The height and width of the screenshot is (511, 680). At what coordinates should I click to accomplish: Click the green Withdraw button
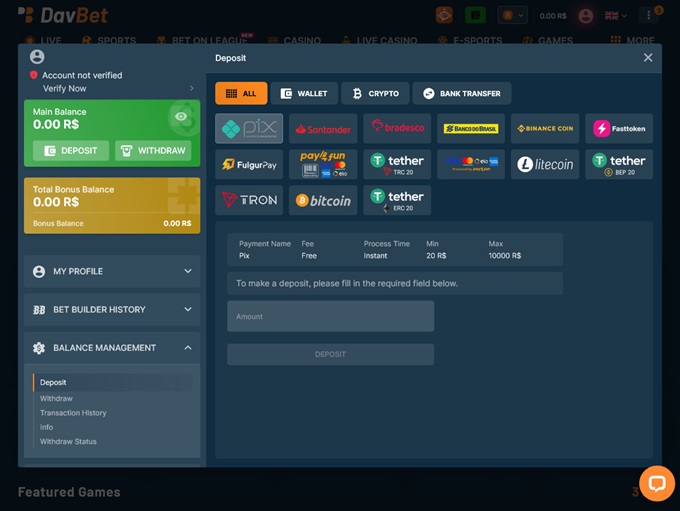153,151
